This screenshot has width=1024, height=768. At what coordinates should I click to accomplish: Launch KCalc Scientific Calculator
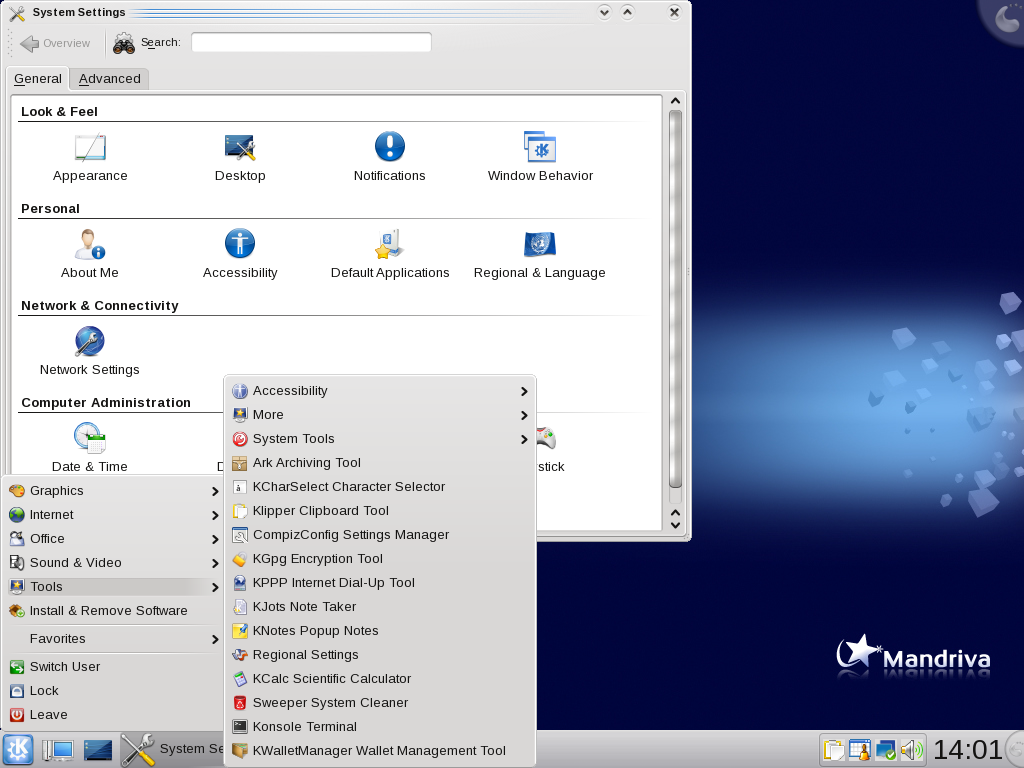click(x=380, y=679)
